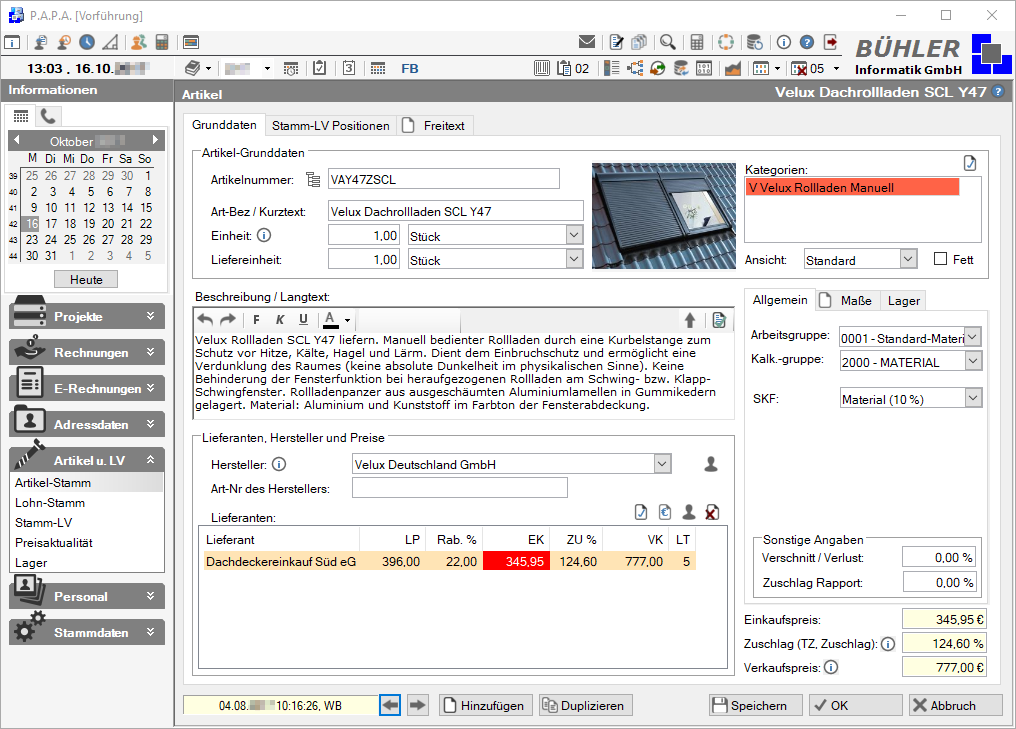Toggle the Fett checkbox
The width and height of the screenshot is (1016, 729).
pyautogui.click(x=940, y=259)
